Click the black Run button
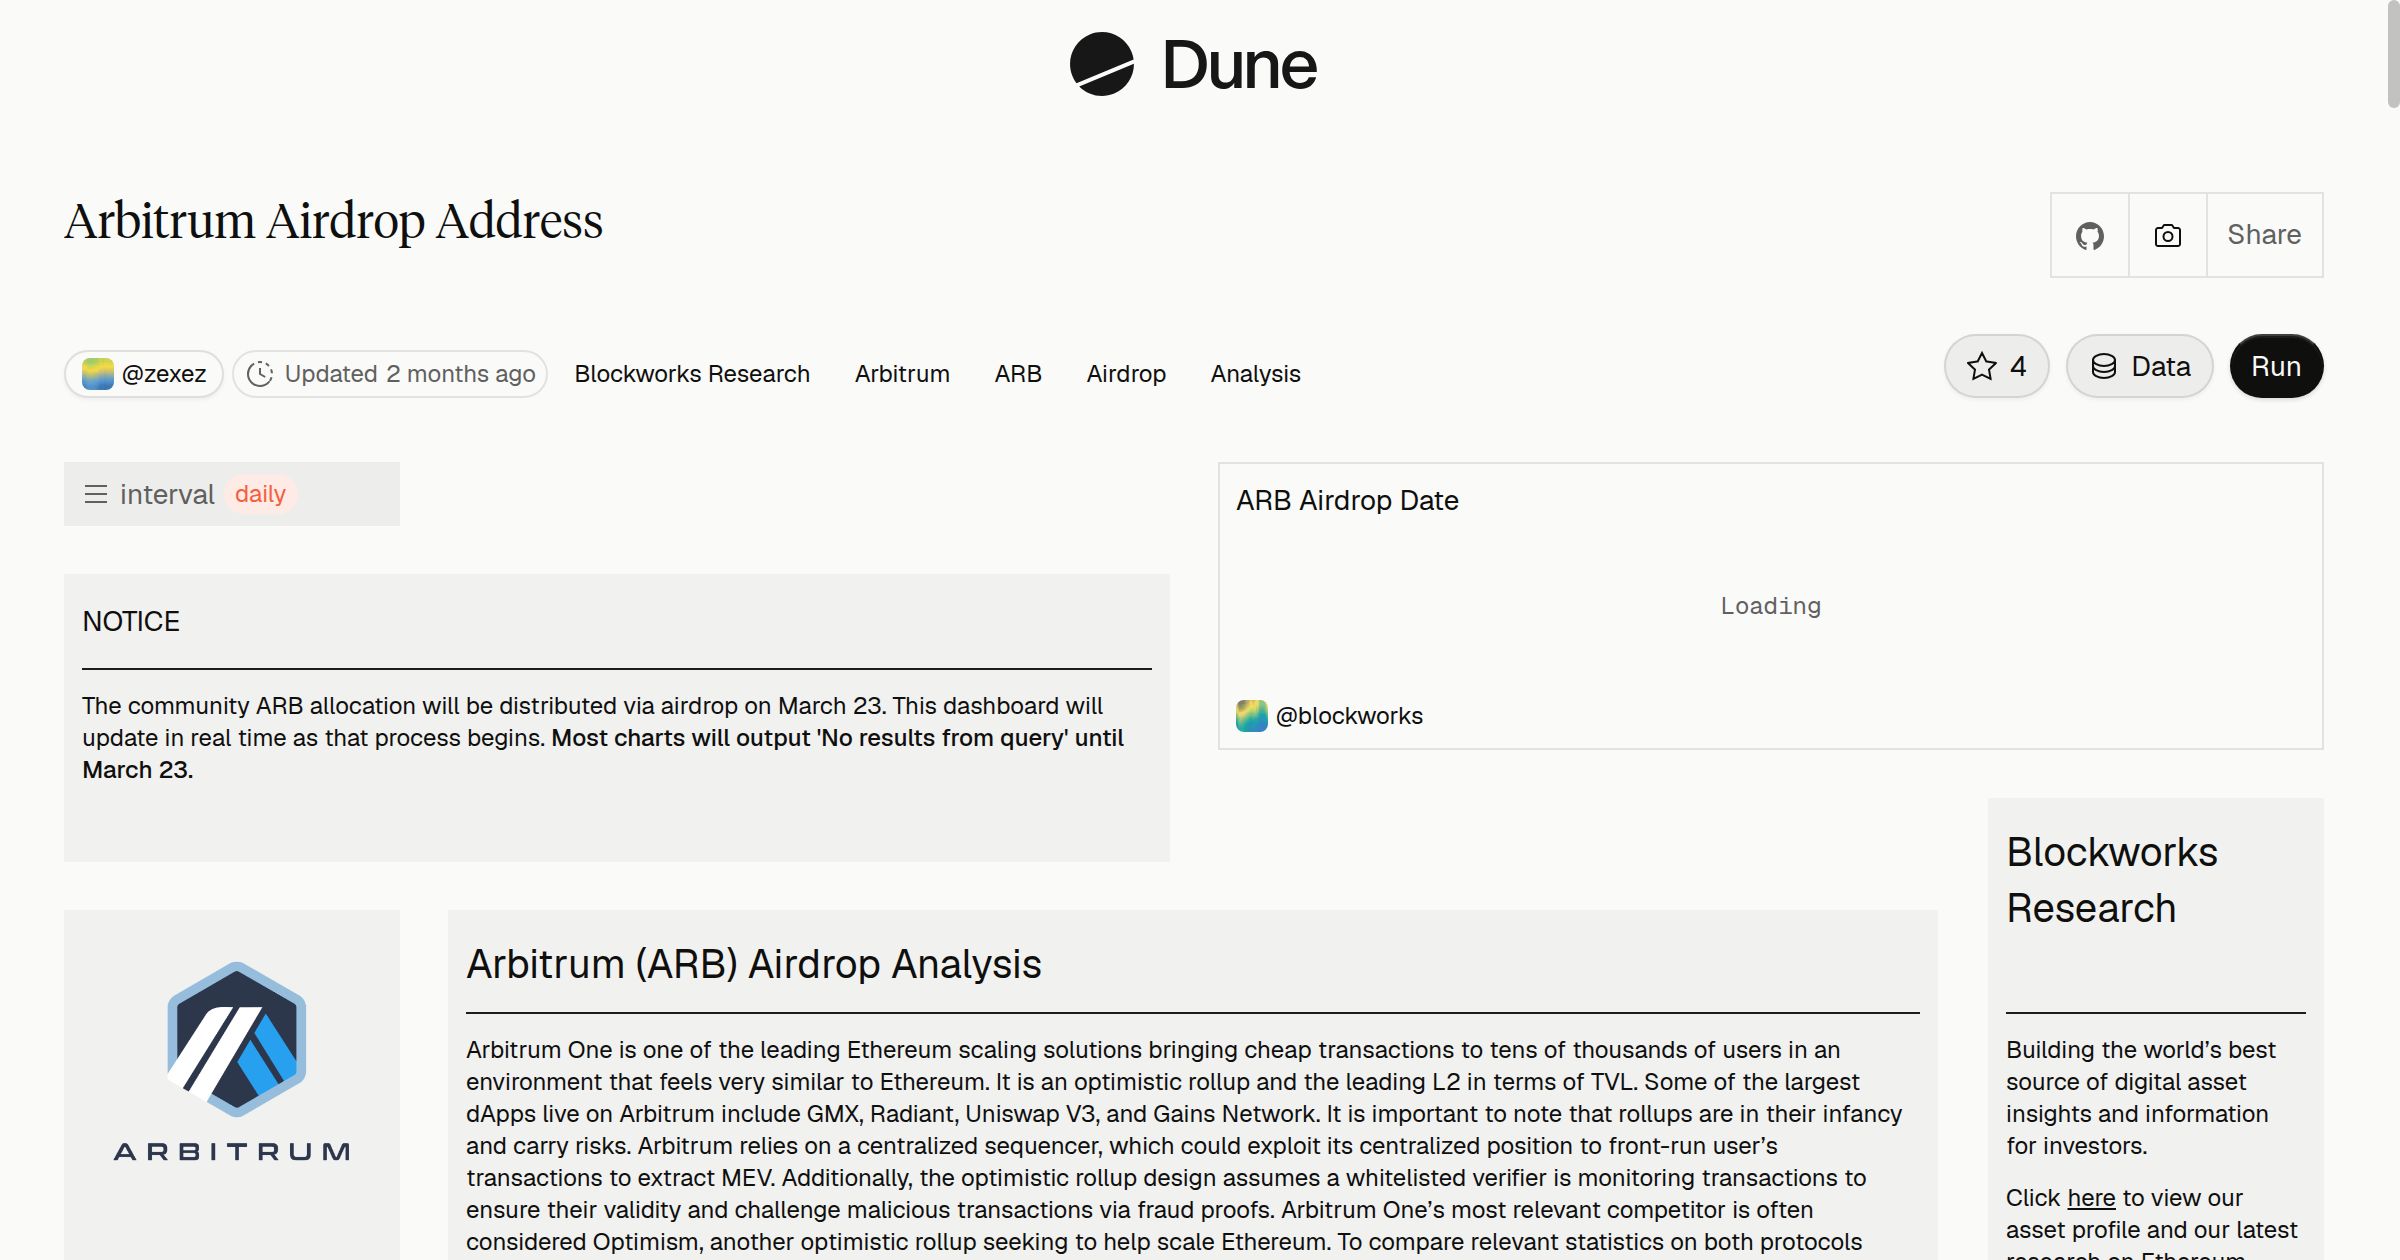The image size is (2400, 1260). point(2276,366)
